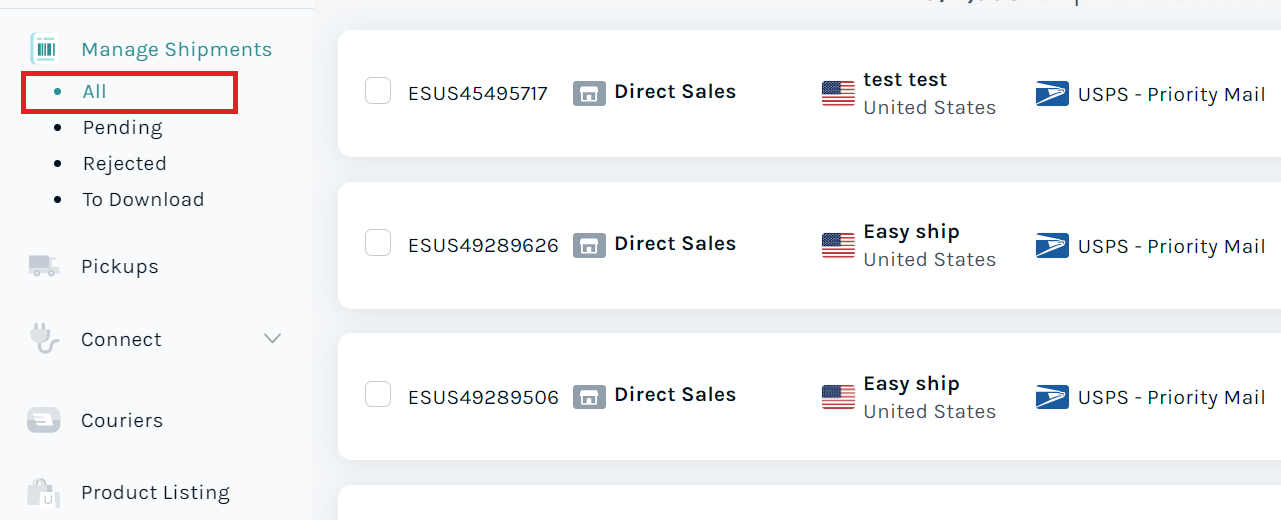Click the US flag next to test test
The width and height of the screenshot is (1281, 520).
(838, 93)
